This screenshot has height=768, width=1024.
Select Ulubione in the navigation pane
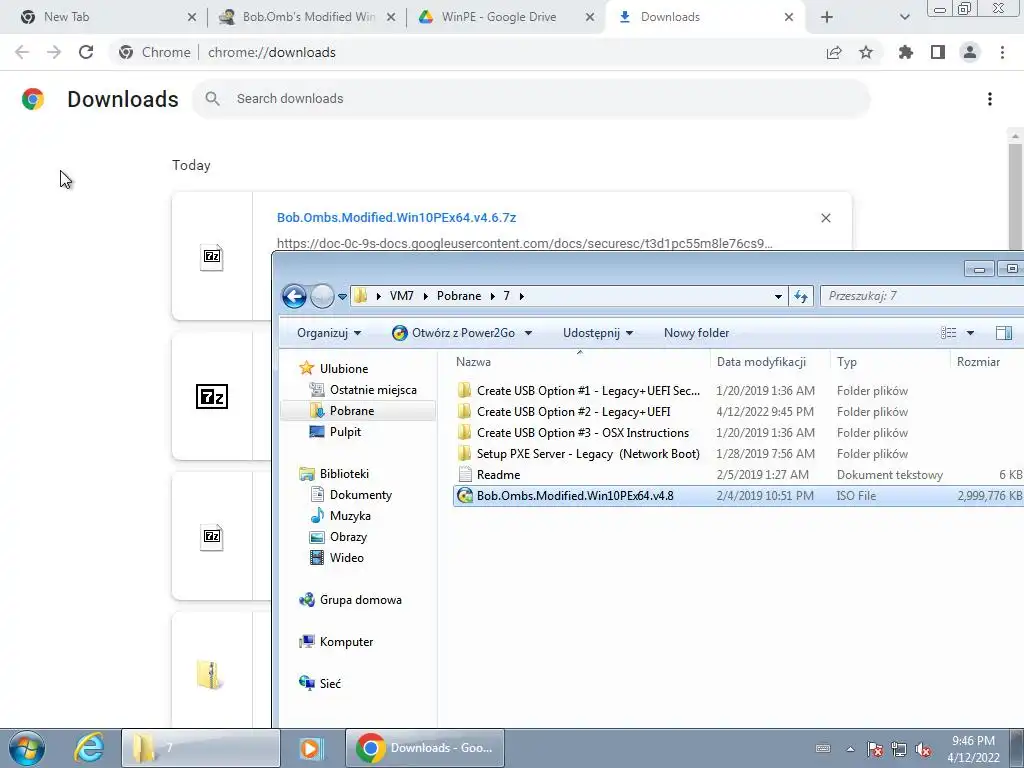tap(334, 368)
